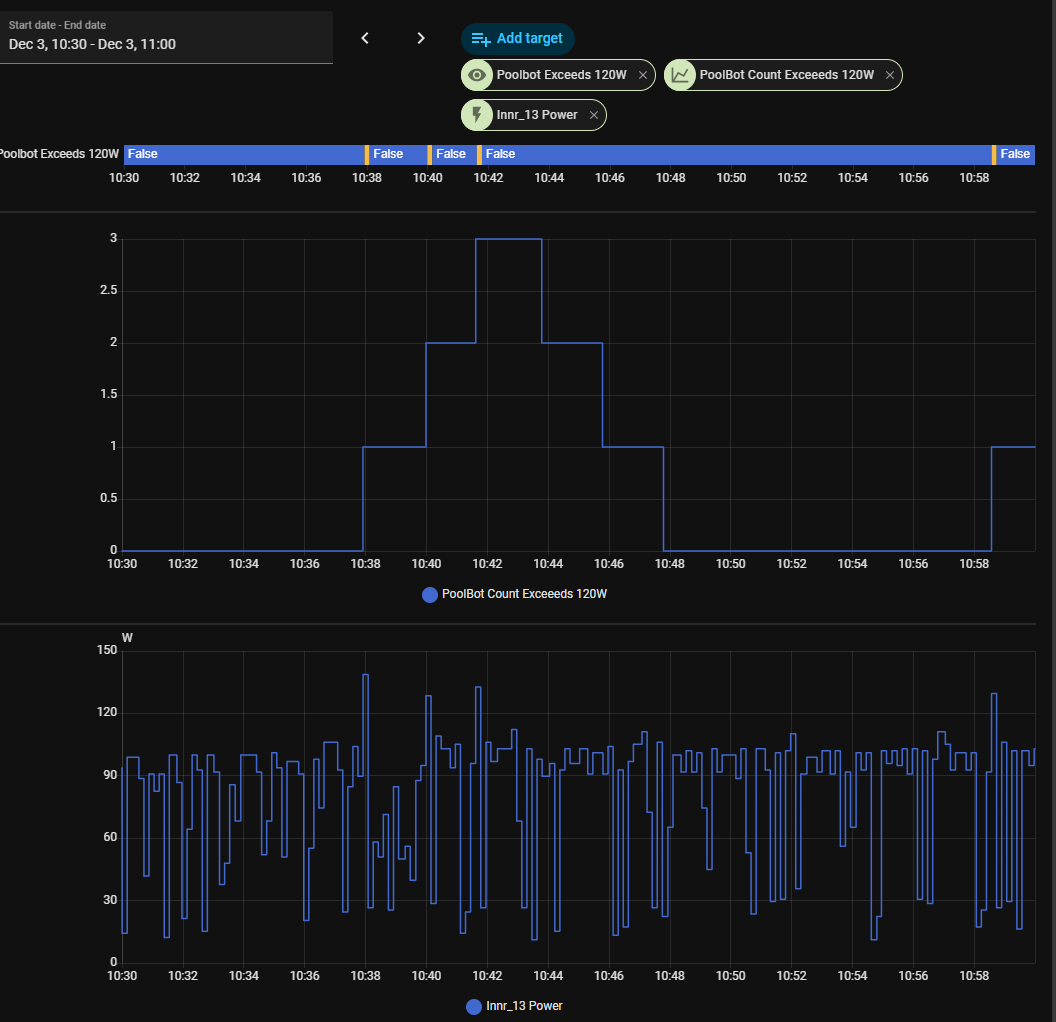The image size is (1056, 1022).
Task: Click first False segment in state timeline
Action: pos(244,154)
